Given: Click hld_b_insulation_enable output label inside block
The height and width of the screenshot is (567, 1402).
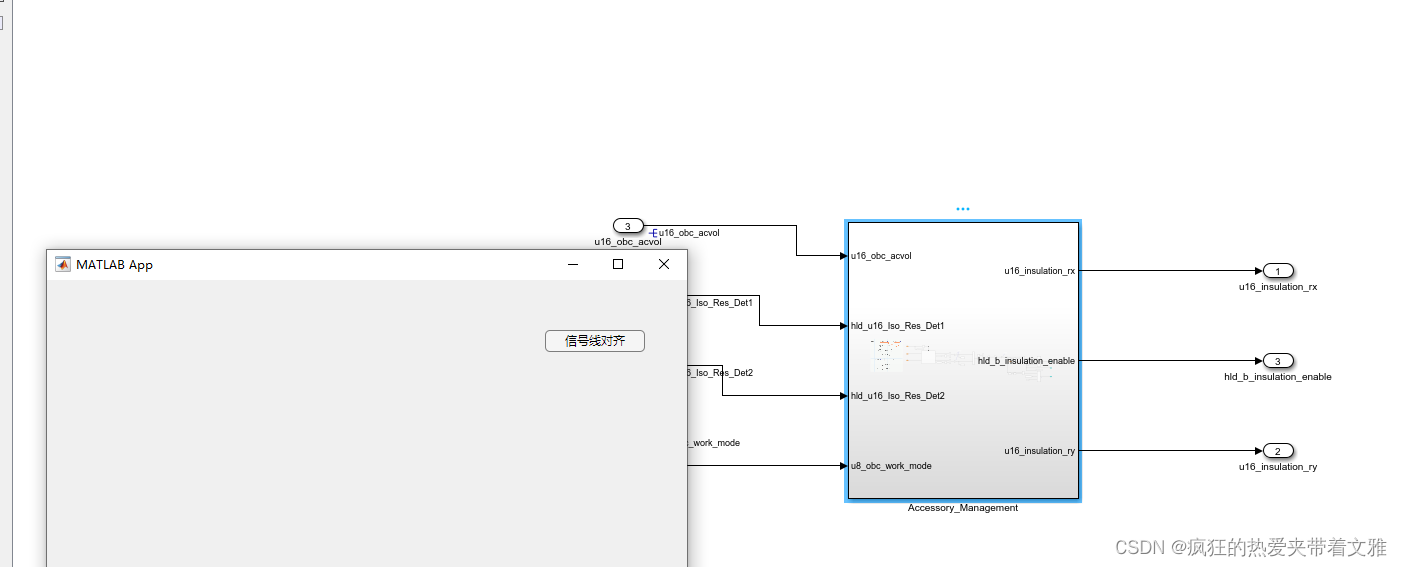Looking at the screenshot, I should coord(1026,361).
